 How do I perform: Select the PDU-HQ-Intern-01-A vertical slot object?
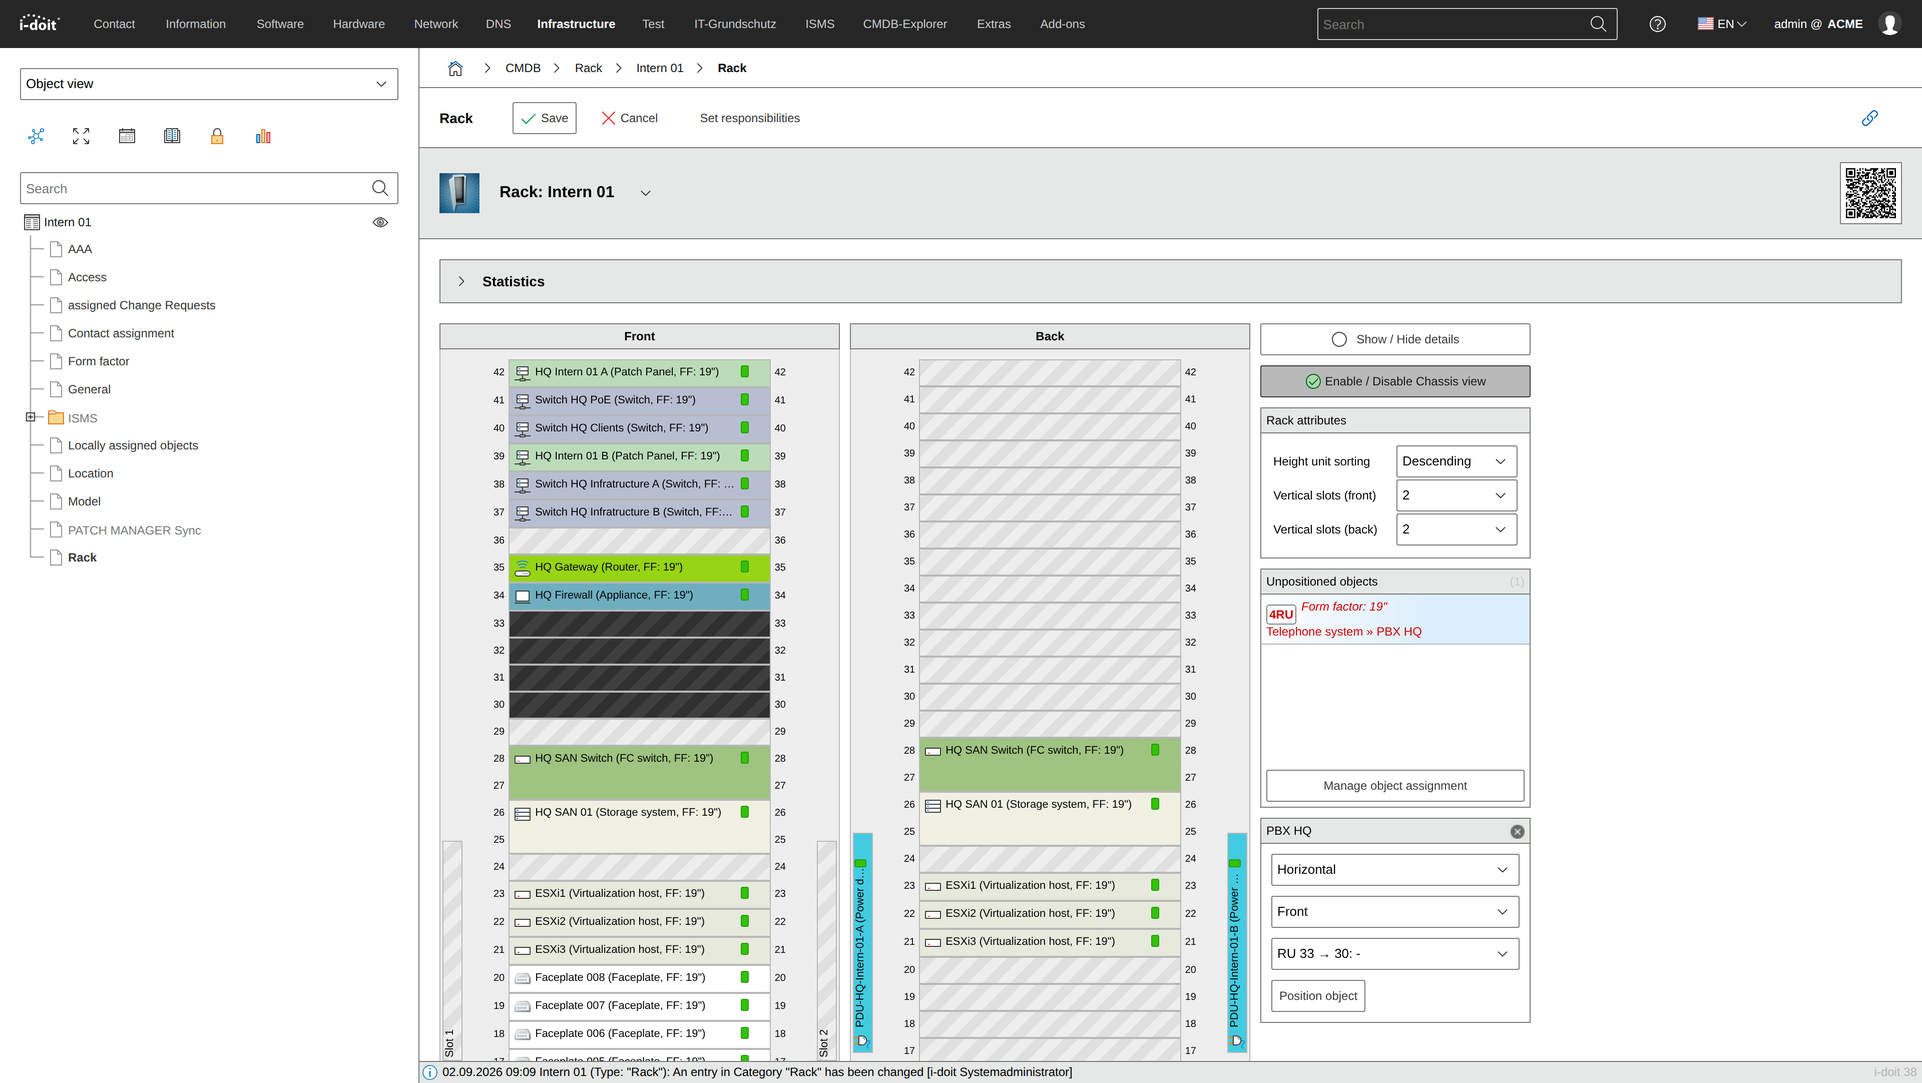pyautogui.click(x=861, y=942)
